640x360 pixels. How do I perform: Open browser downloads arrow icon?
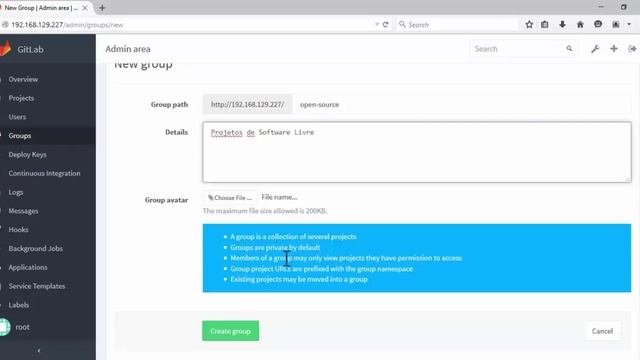pyautogui.click(x=562, y=24)
